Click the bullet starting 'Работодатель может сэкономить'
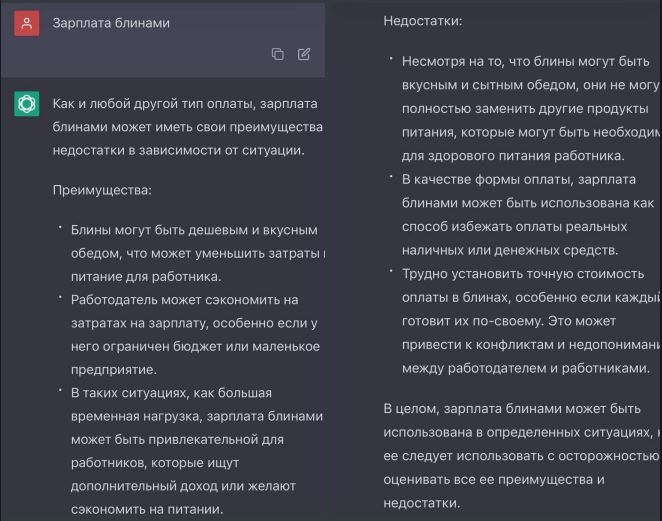 195,334
